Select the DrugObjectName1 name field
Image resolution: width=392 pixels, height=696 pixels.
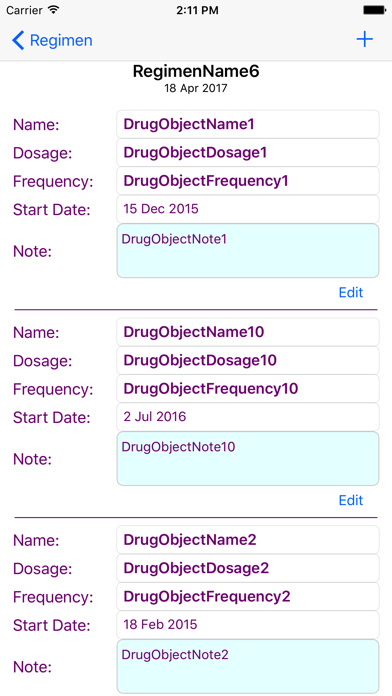click(x=248, y=124)
